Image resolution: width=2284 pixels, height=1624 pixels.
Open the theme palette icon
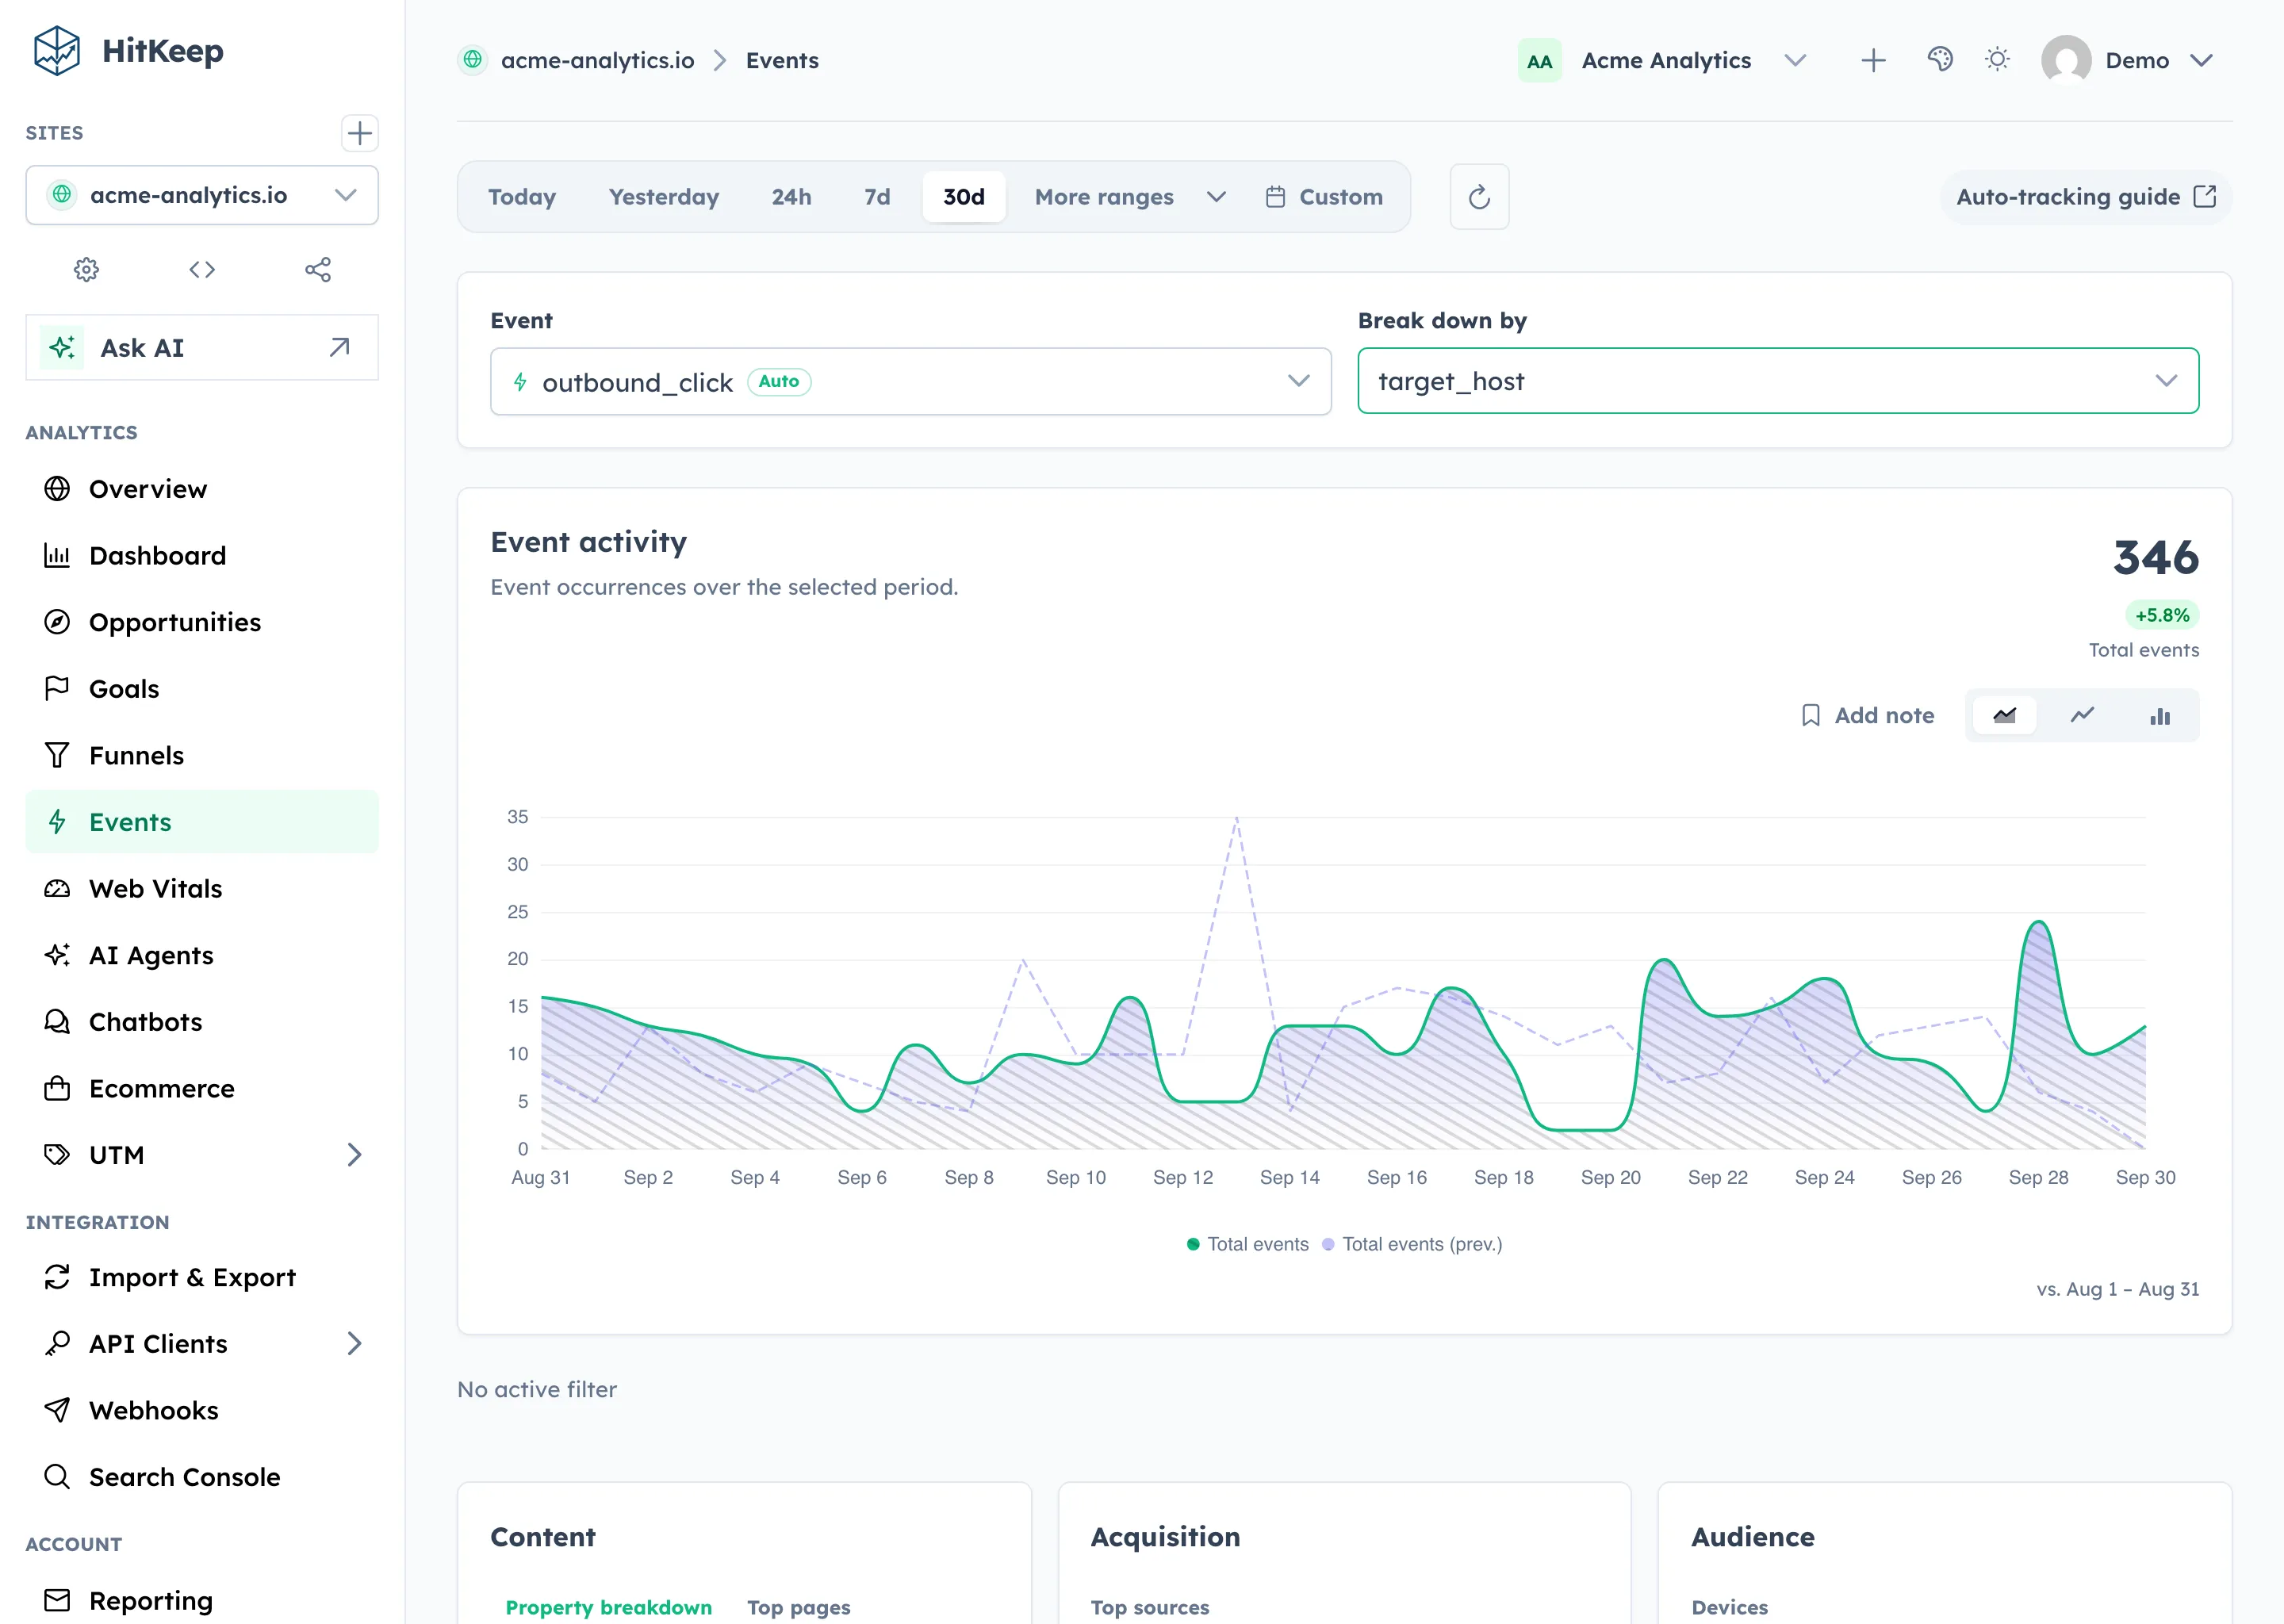pyautogui.click(x=1940, y=60)
